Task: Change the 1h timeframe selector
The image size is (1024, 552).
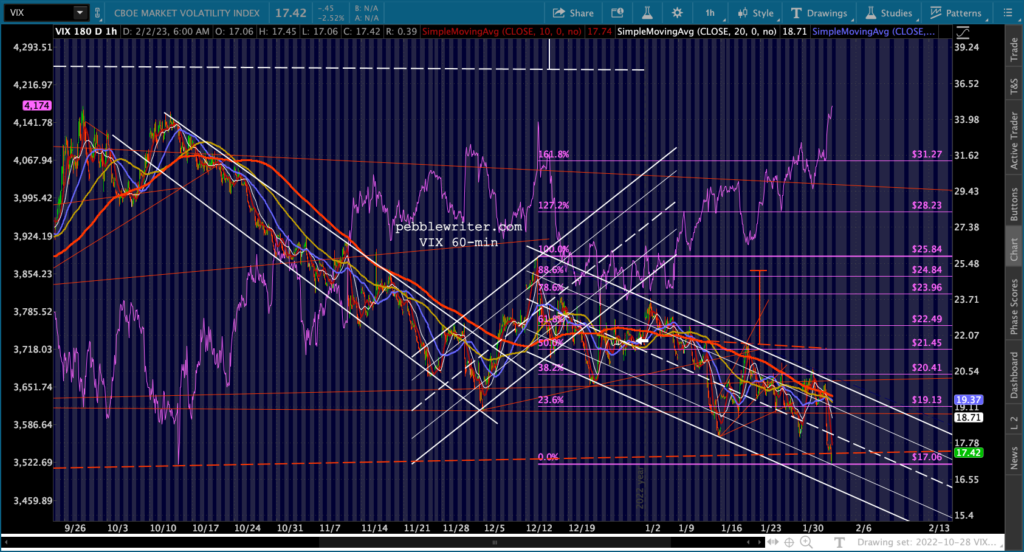Action: click(x=710, y=12)
